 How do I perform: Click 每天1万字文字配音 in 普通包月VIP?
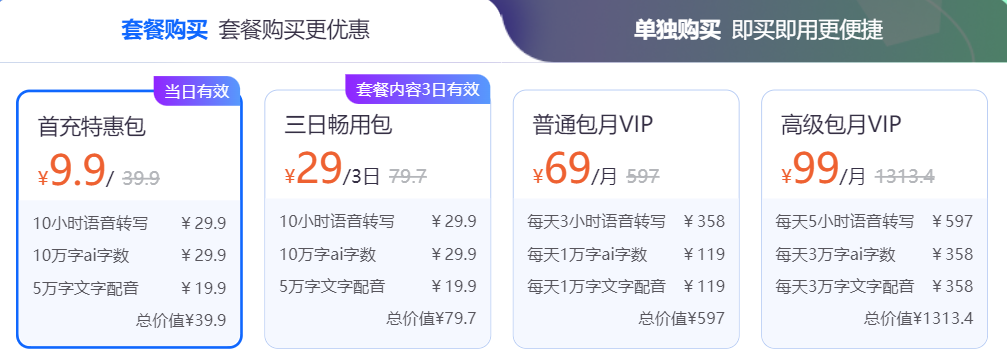pos(596,286)
